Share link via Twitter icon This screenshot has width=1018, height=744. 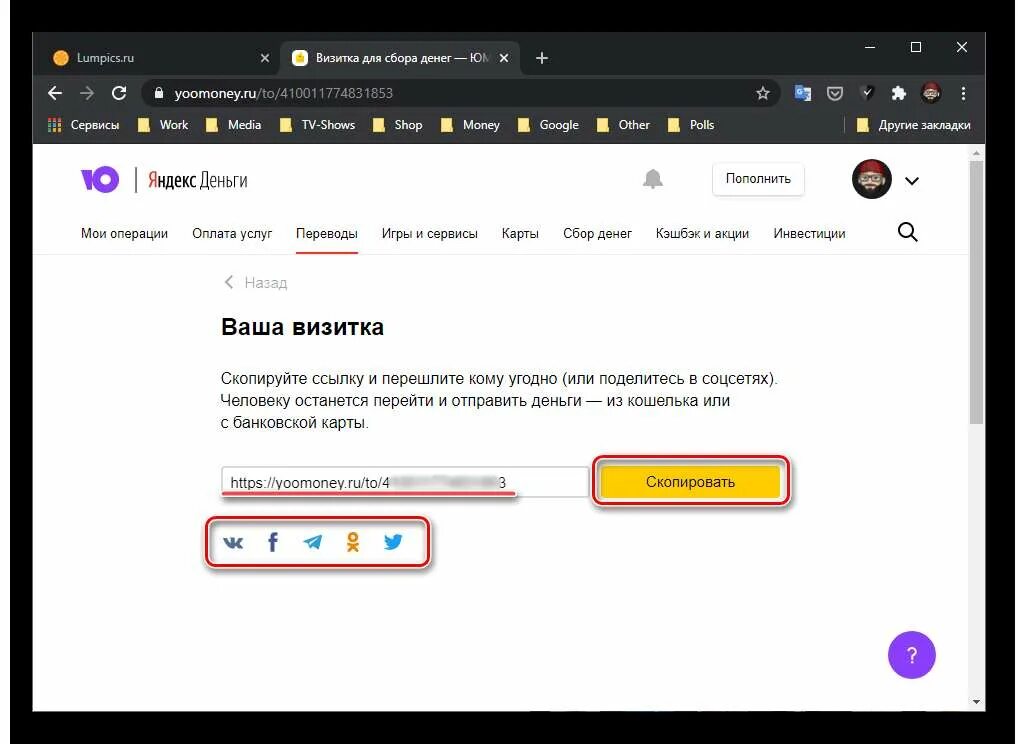click(x=393, y=541)
